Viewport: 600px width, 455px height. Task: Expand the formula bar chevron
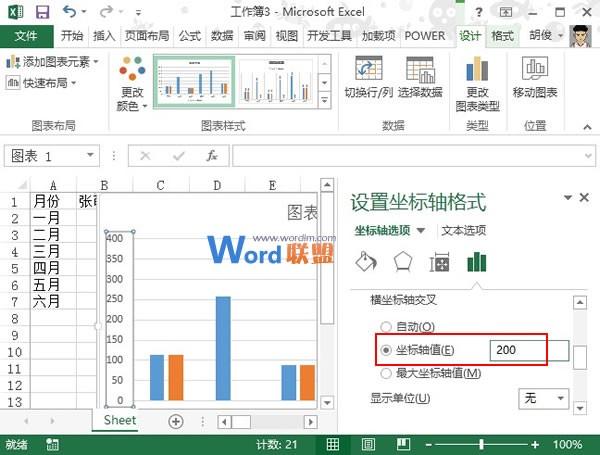point(588,156)
